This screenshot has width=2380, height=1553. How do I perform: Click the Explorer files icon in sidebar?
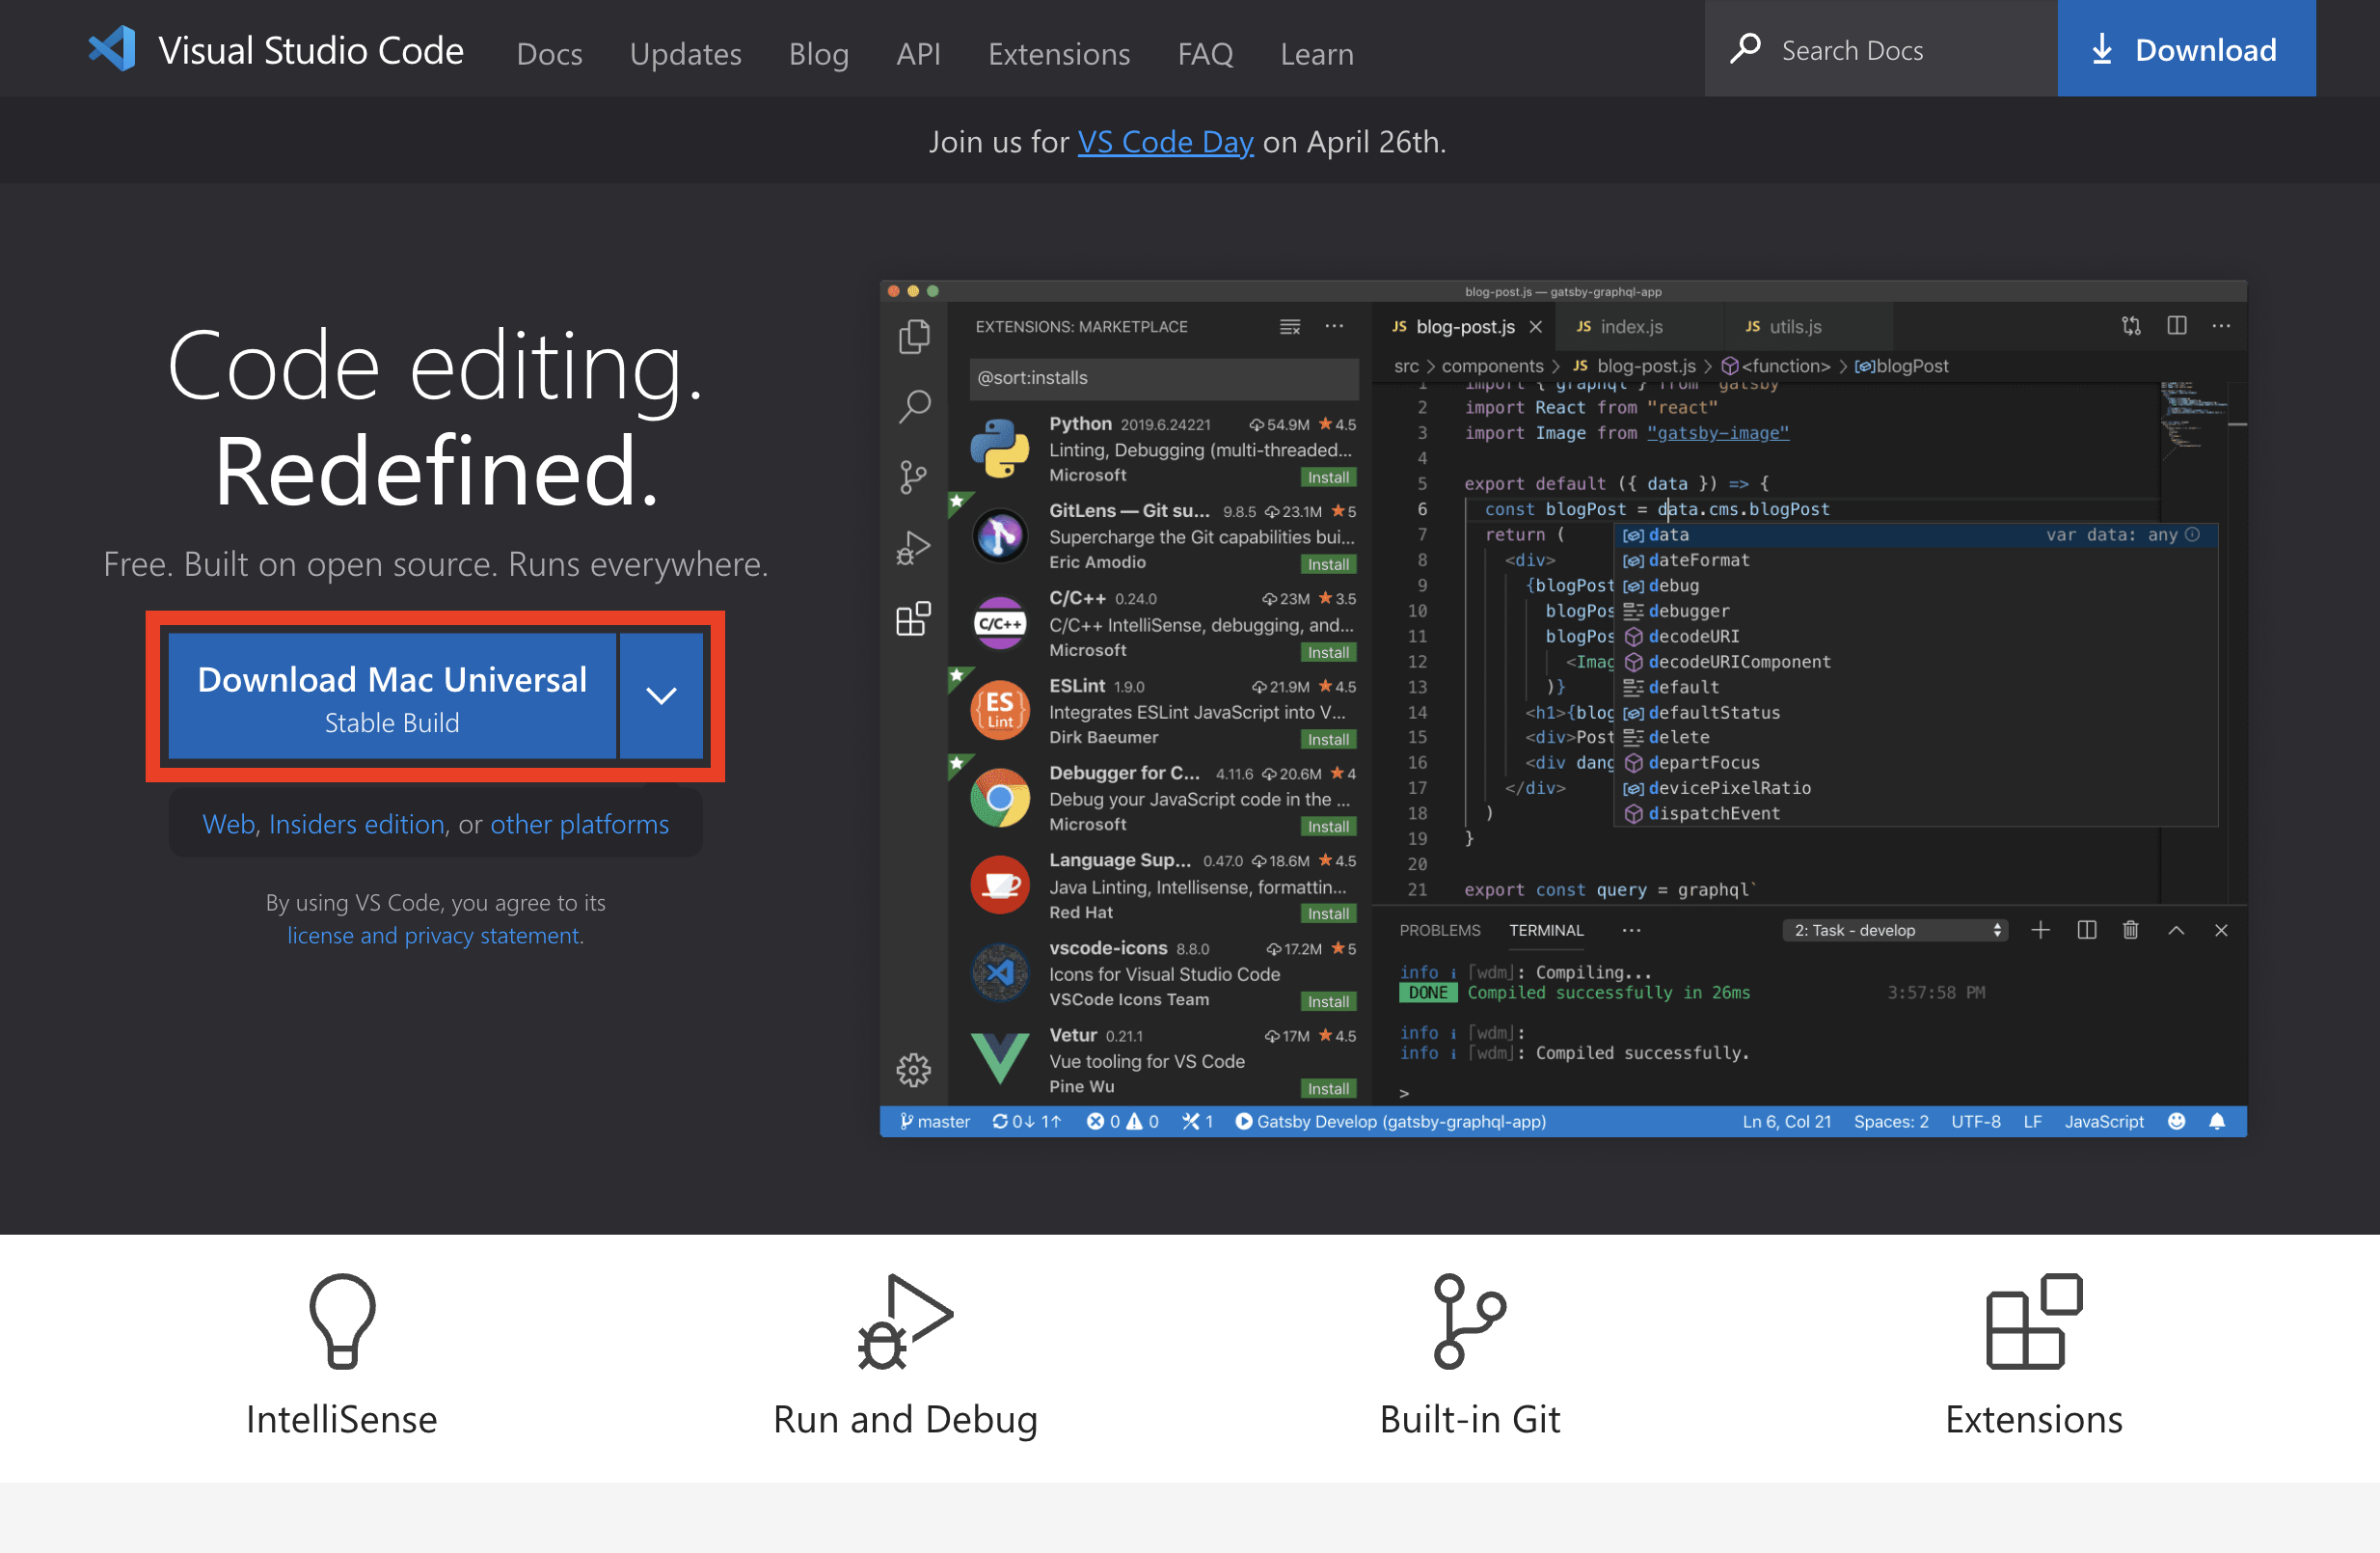click(916, 337)
